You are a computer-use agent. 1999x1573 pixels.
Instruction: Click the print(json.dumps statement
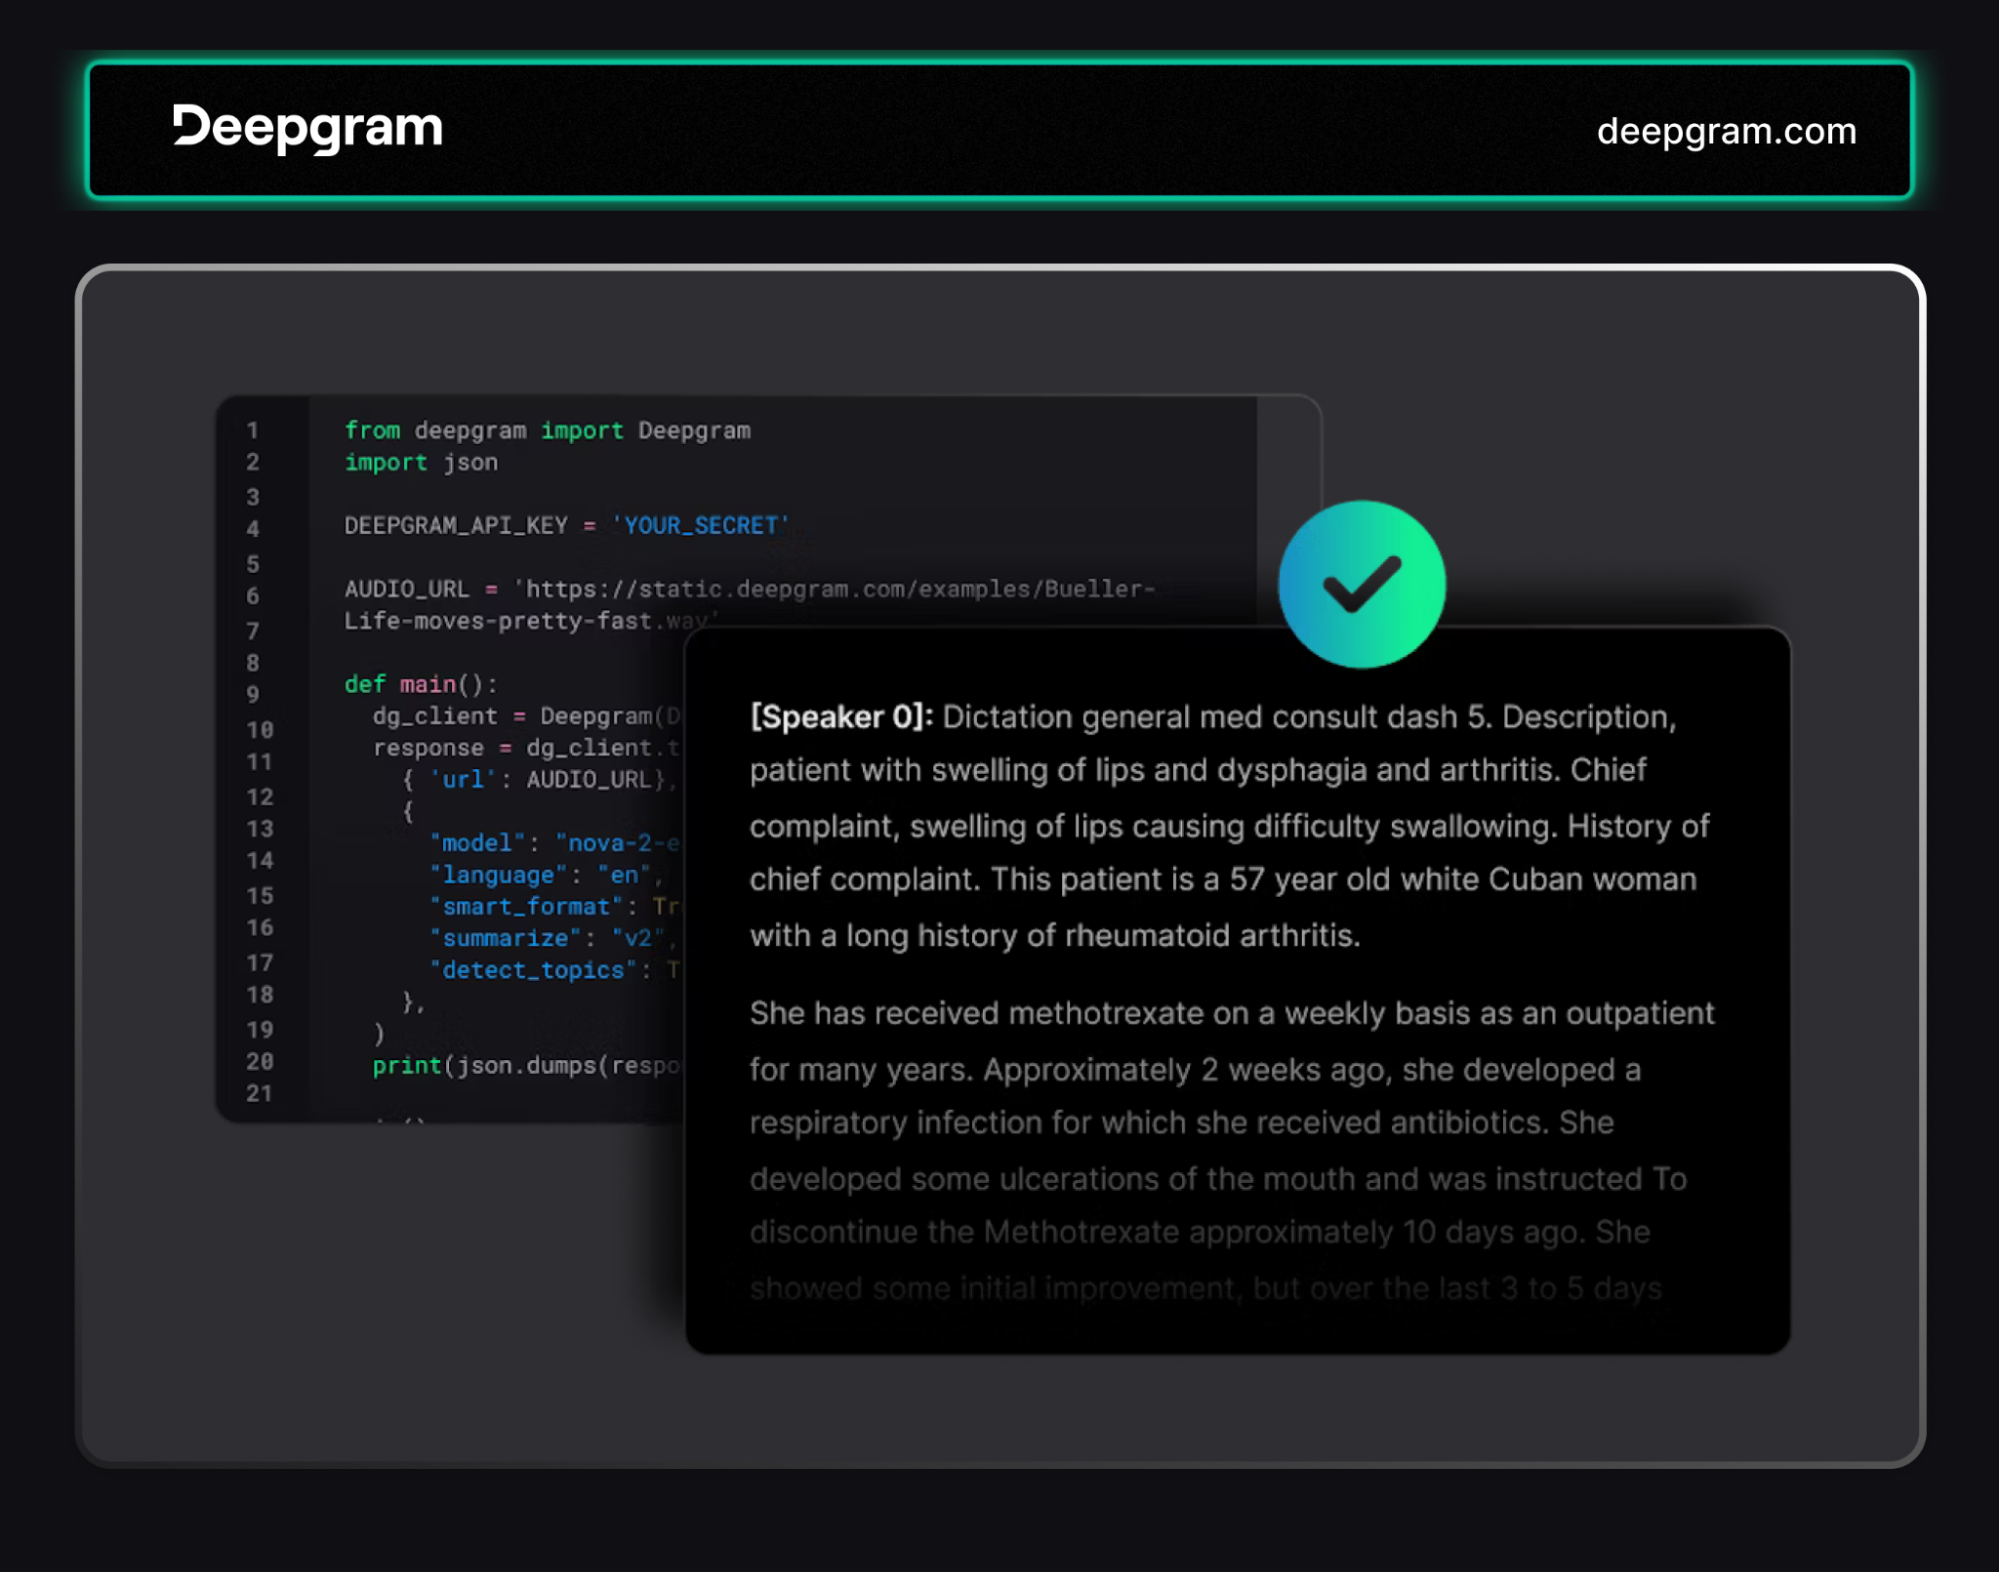[525, 1066]
